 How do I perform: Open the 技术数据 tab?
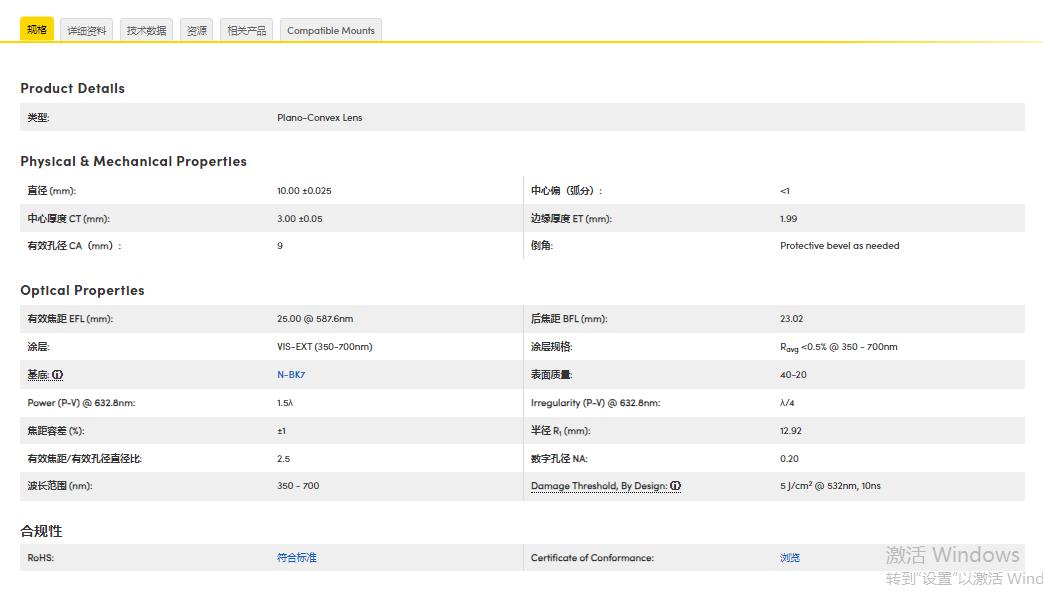pyautogui.click(x=147, y=31)
